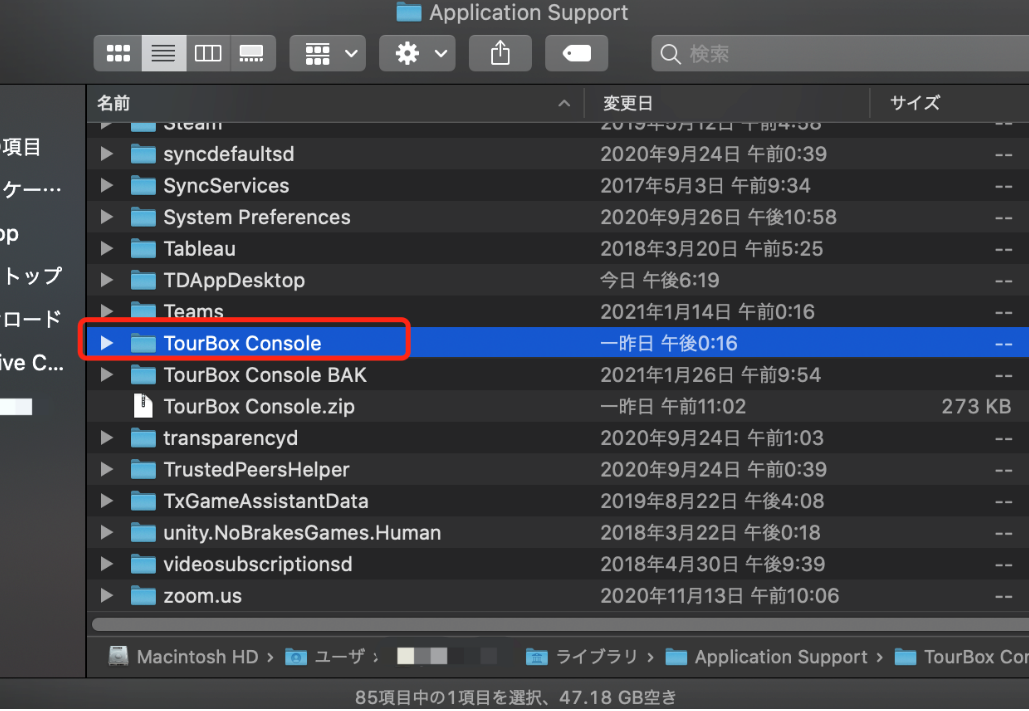The width and height of the screenshot is (1029, 711).
Task: Open the gear Action menu dropdown
Action: 417,53
